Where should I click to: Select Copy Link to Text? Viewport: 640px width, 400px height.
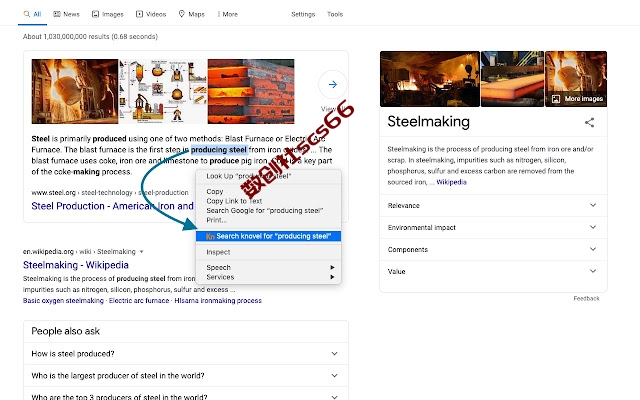[268, 201]
